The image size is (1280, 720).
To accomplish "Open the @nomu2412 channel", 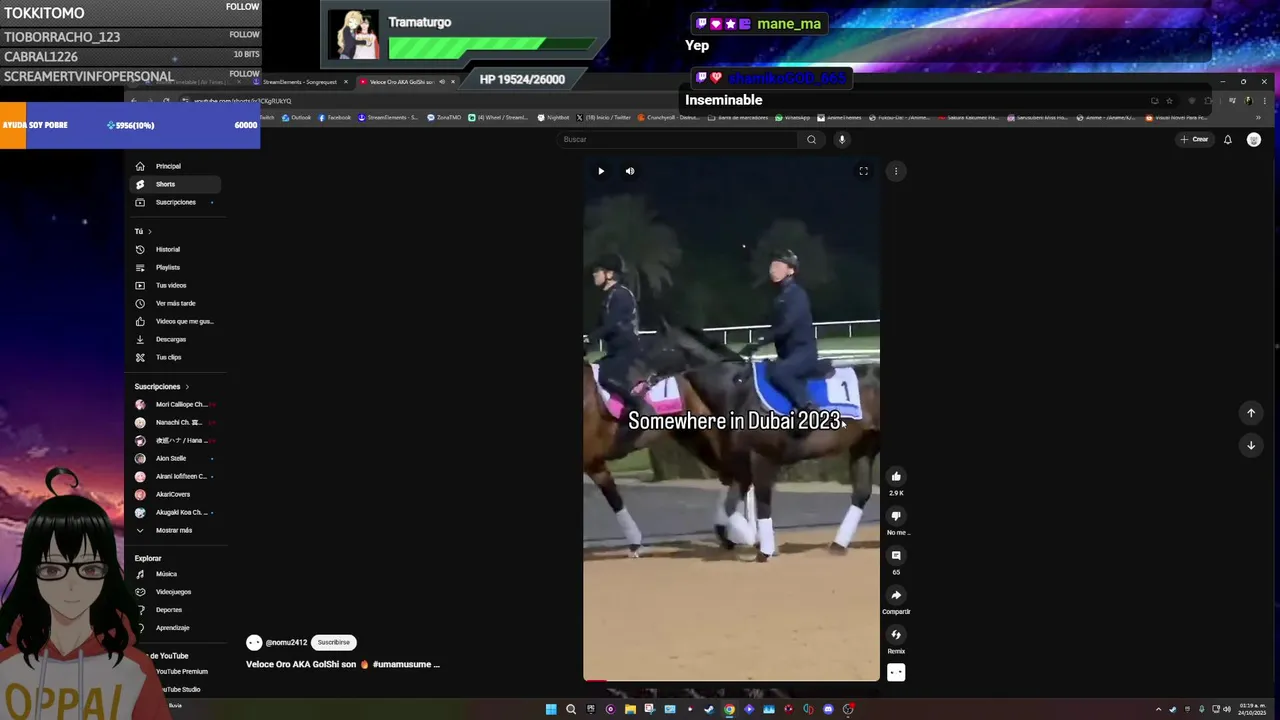I will (286, 643).
